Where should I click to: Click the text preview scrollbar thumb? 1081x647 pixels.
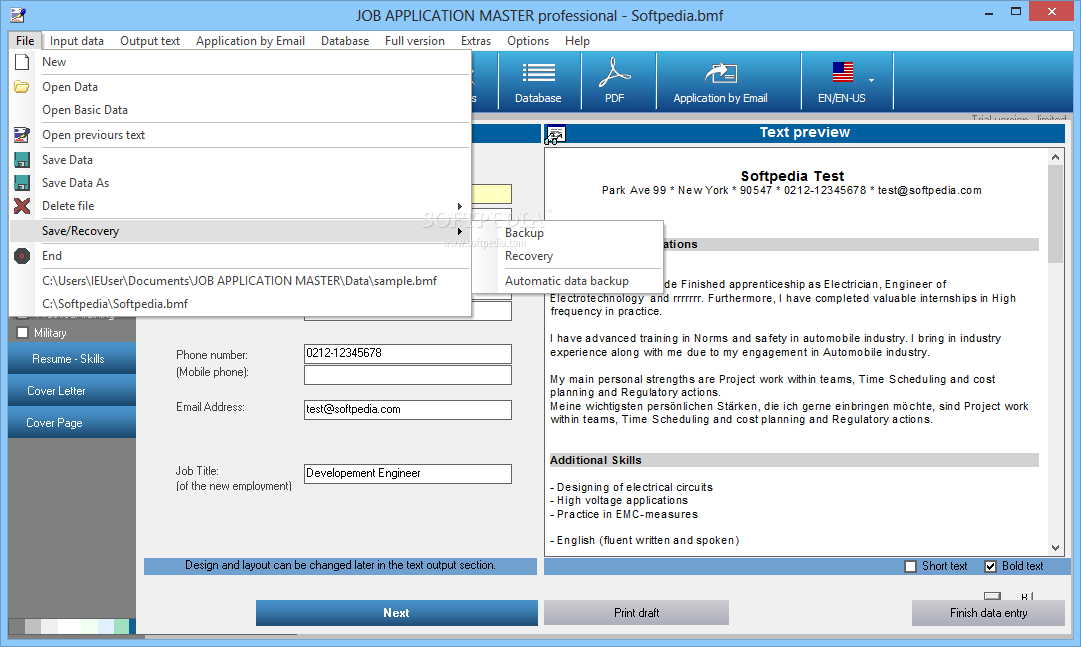point(1055,215)
